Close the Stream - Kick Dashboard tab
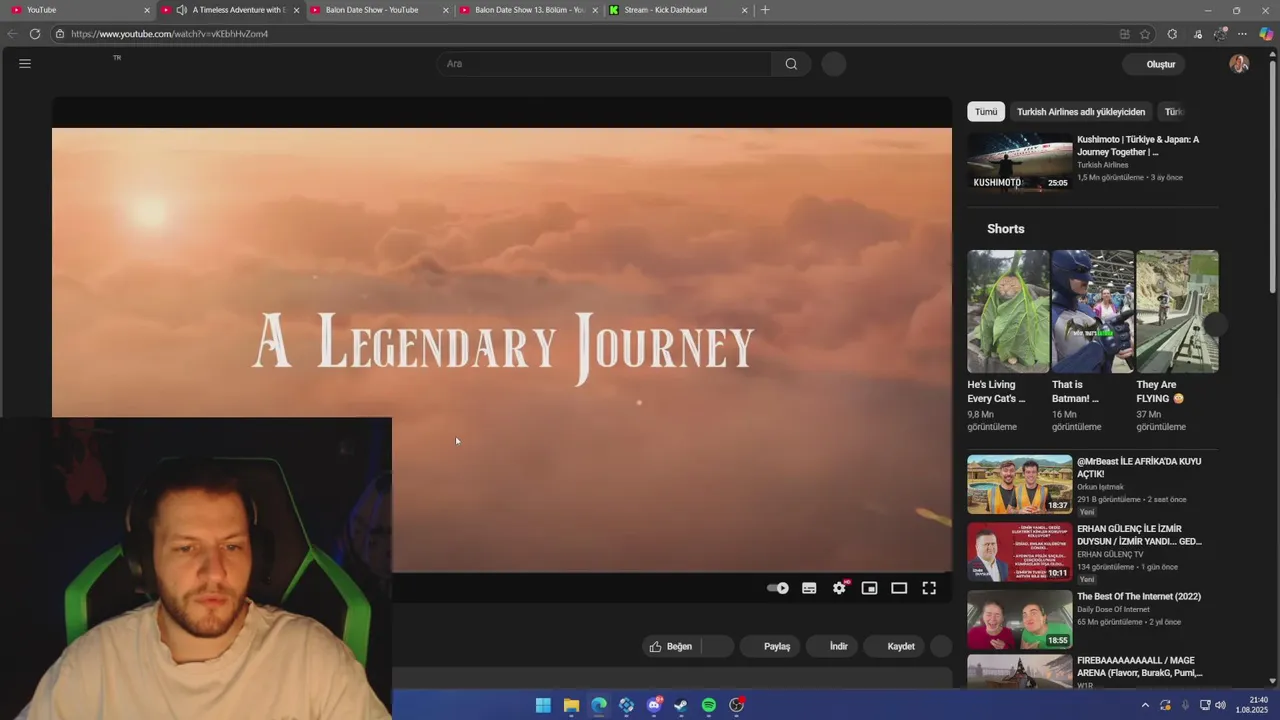 (744, 10)
